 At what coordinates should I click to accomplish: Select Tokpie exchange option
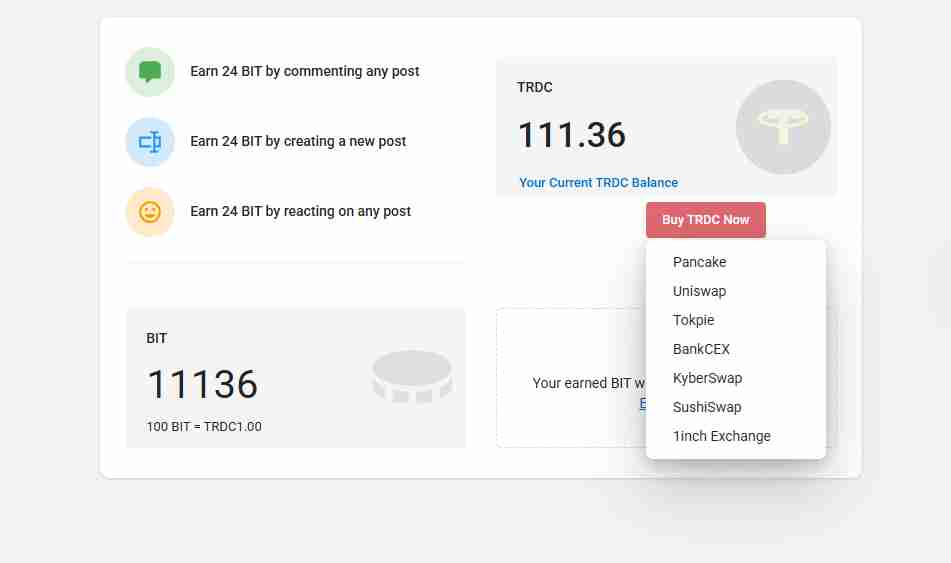pyautogui.click(x=694, y=320)
